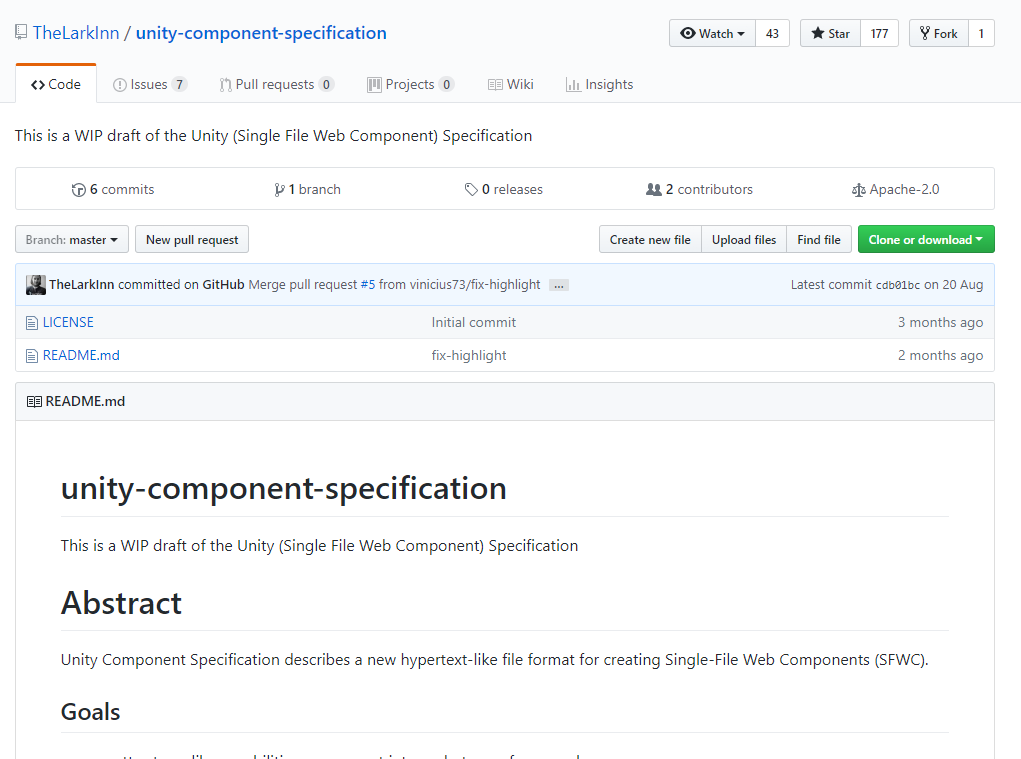Open the LICENSE file
The image size is (1021, 759).
[68, 322]
